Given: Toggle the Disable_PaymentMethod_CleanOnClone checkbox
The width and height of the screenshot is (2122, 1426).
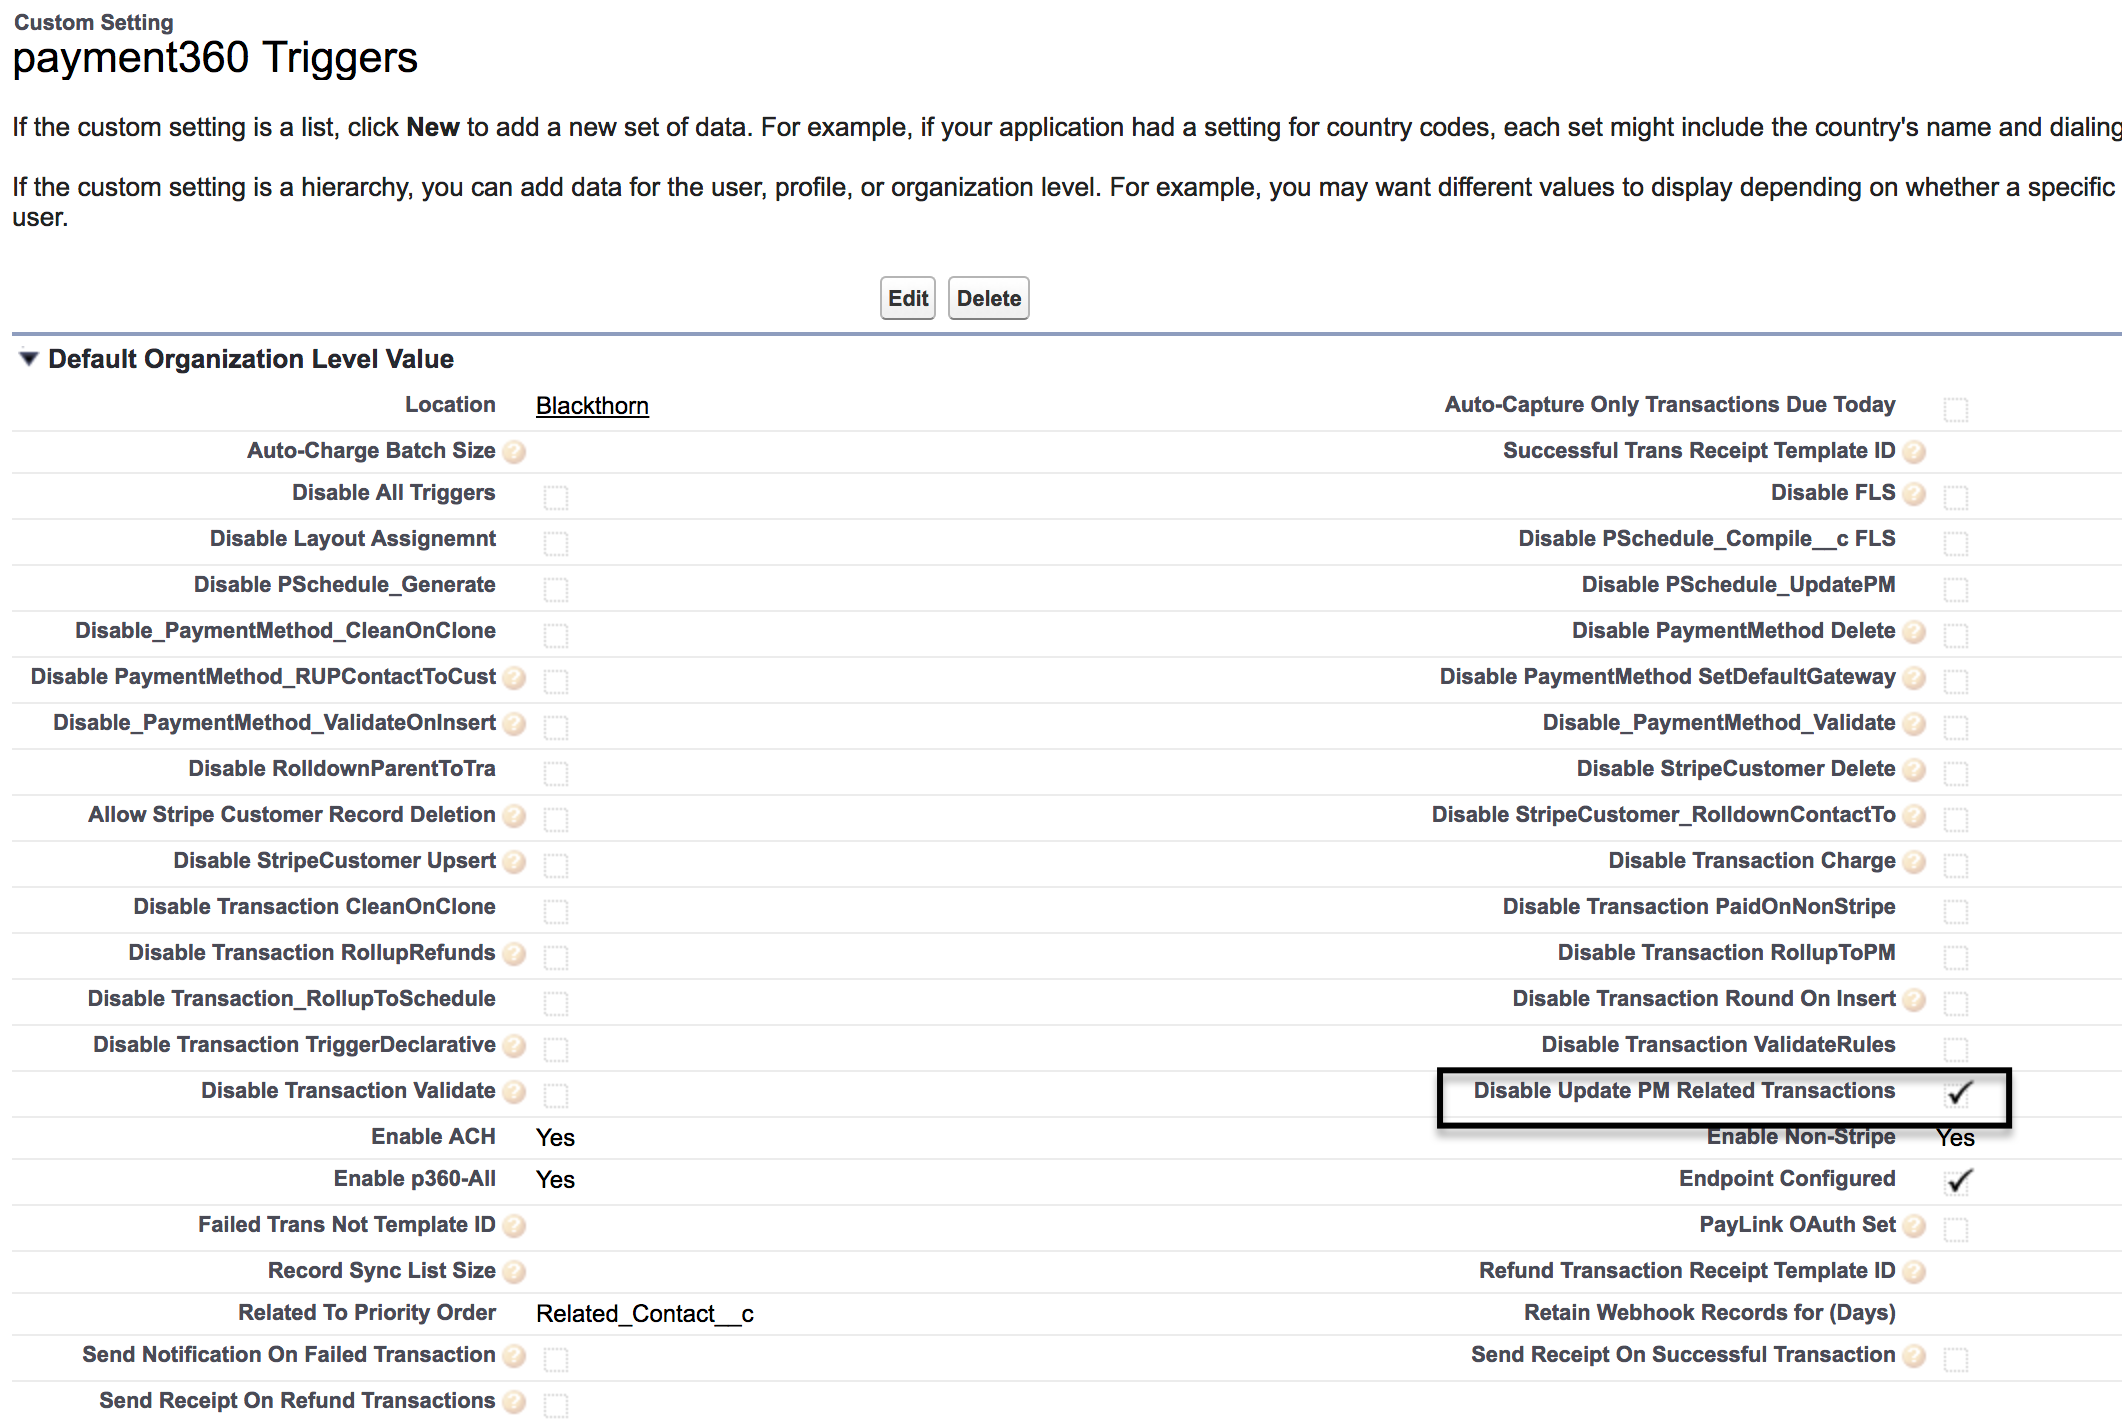Looking at the screenshot, I should click(x=556, y=635).
